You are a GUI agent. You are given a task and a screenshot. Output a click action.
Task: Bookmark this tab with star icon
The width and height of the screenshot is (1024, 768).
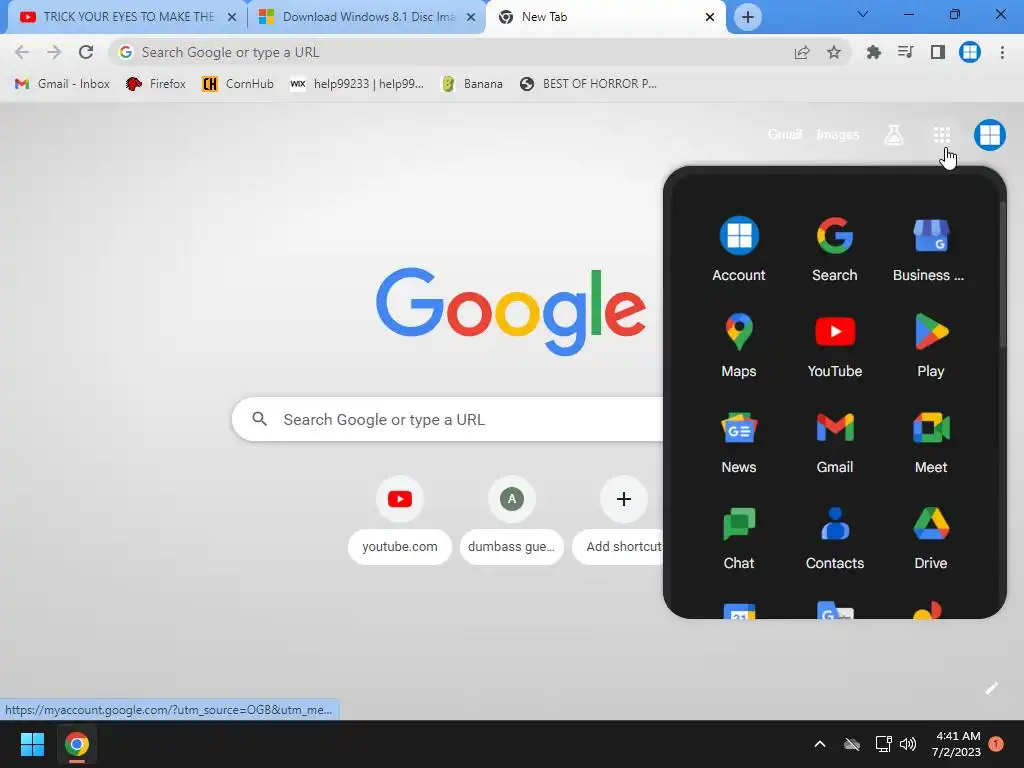(x=833, y=52)
